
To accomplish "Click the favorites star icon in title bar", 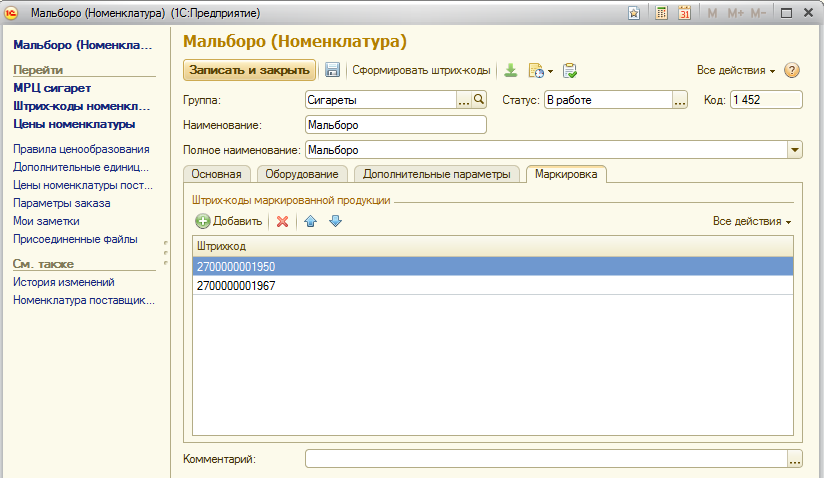I will (x=634, y=13).
